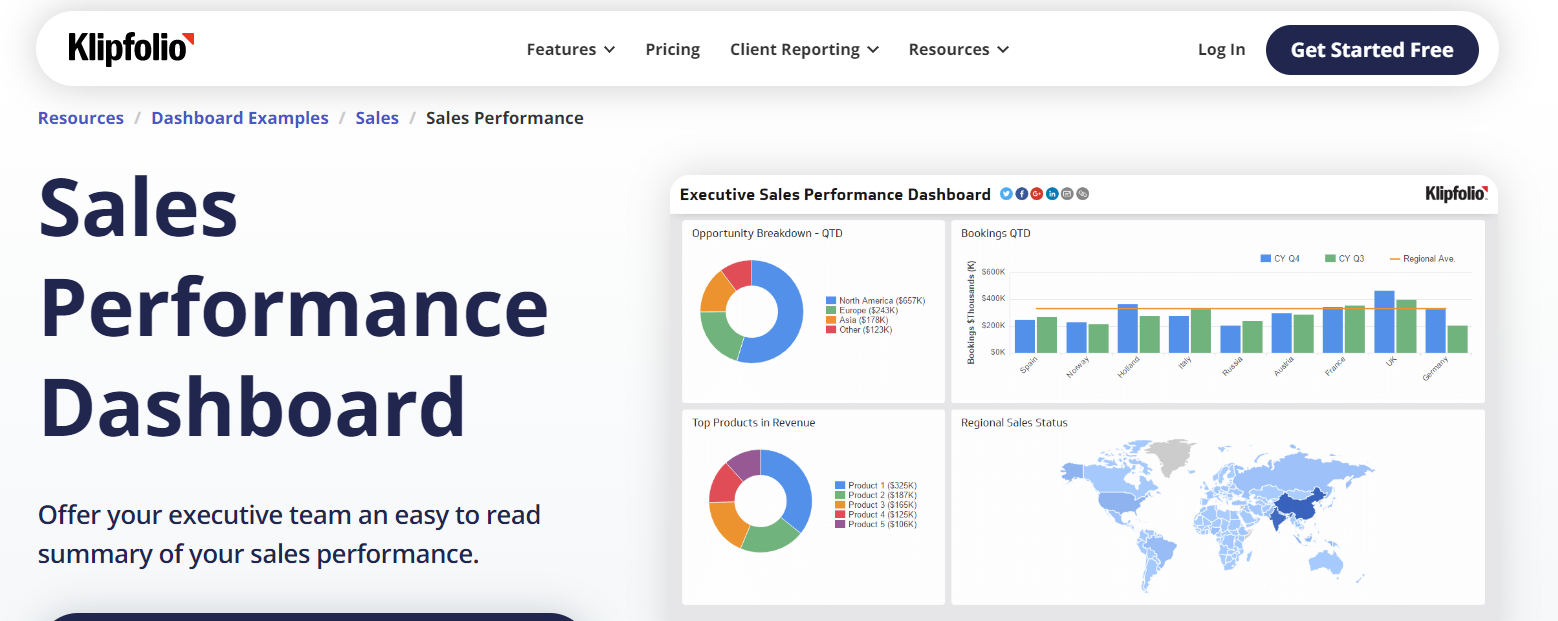Click the purple segment of Top Products donut
1558x621 pixels.
745,463
